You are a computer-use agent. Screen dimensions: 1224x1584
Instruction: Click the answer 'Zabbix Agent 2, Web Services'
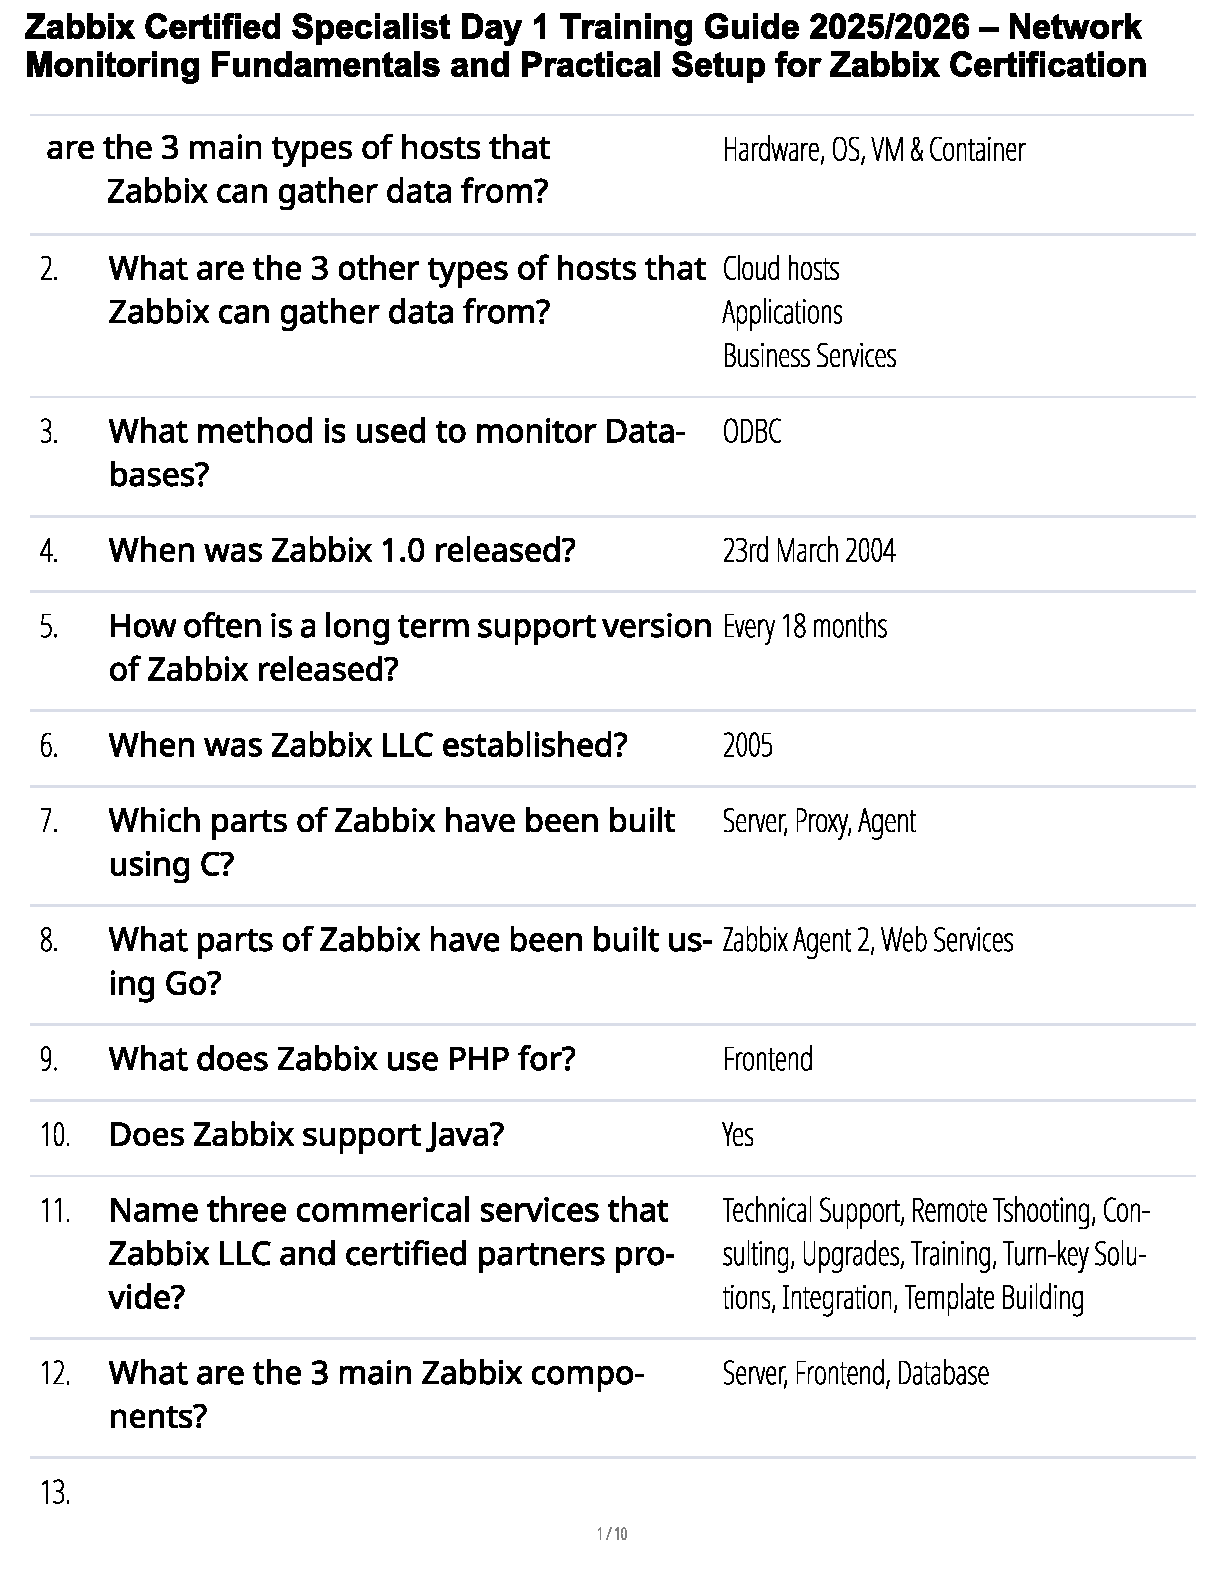coord(867,941)
